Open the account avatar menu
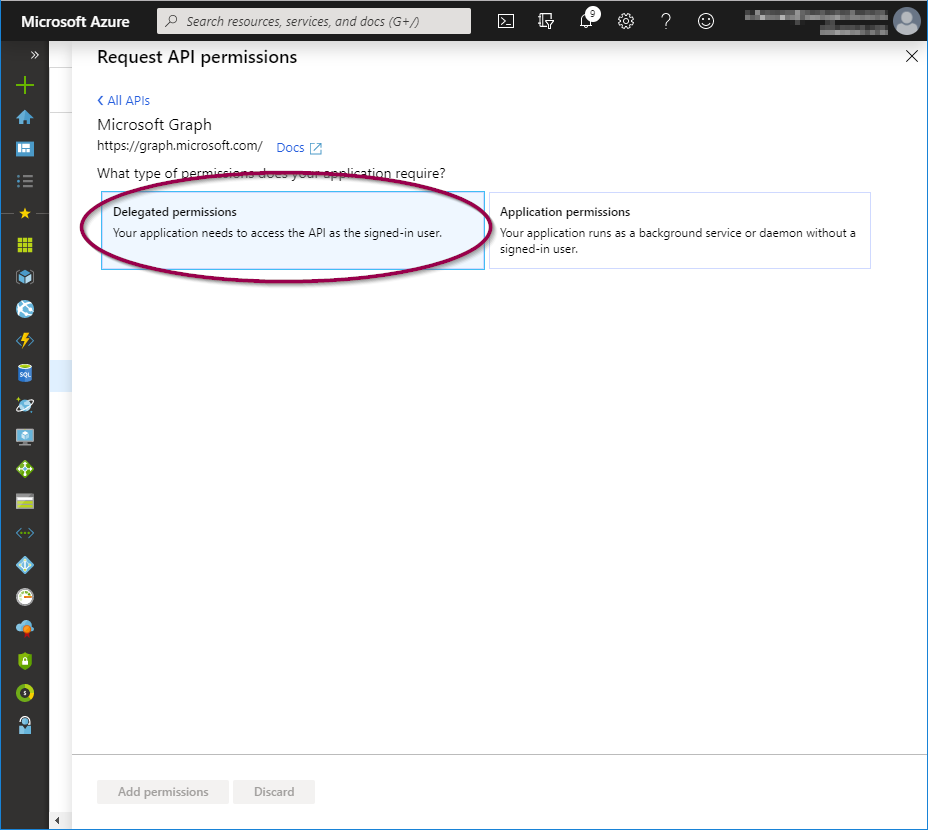928x830 pixels. coord(907,21)
